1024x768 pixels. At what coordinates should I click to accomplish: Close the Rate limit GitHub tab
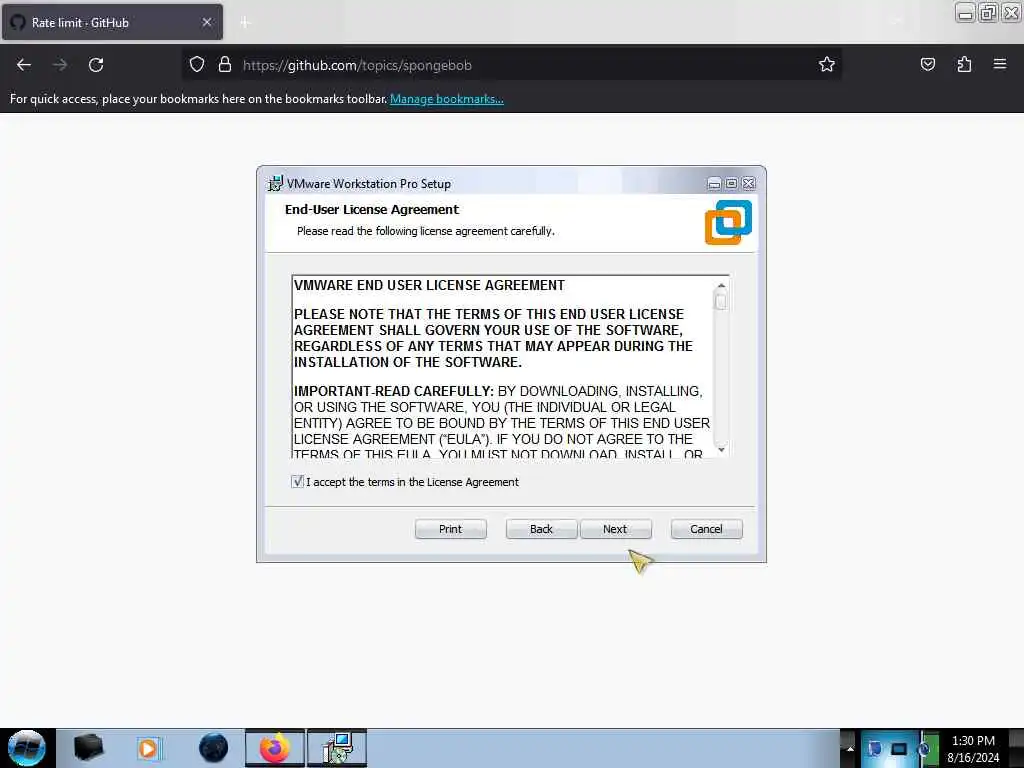206,22
